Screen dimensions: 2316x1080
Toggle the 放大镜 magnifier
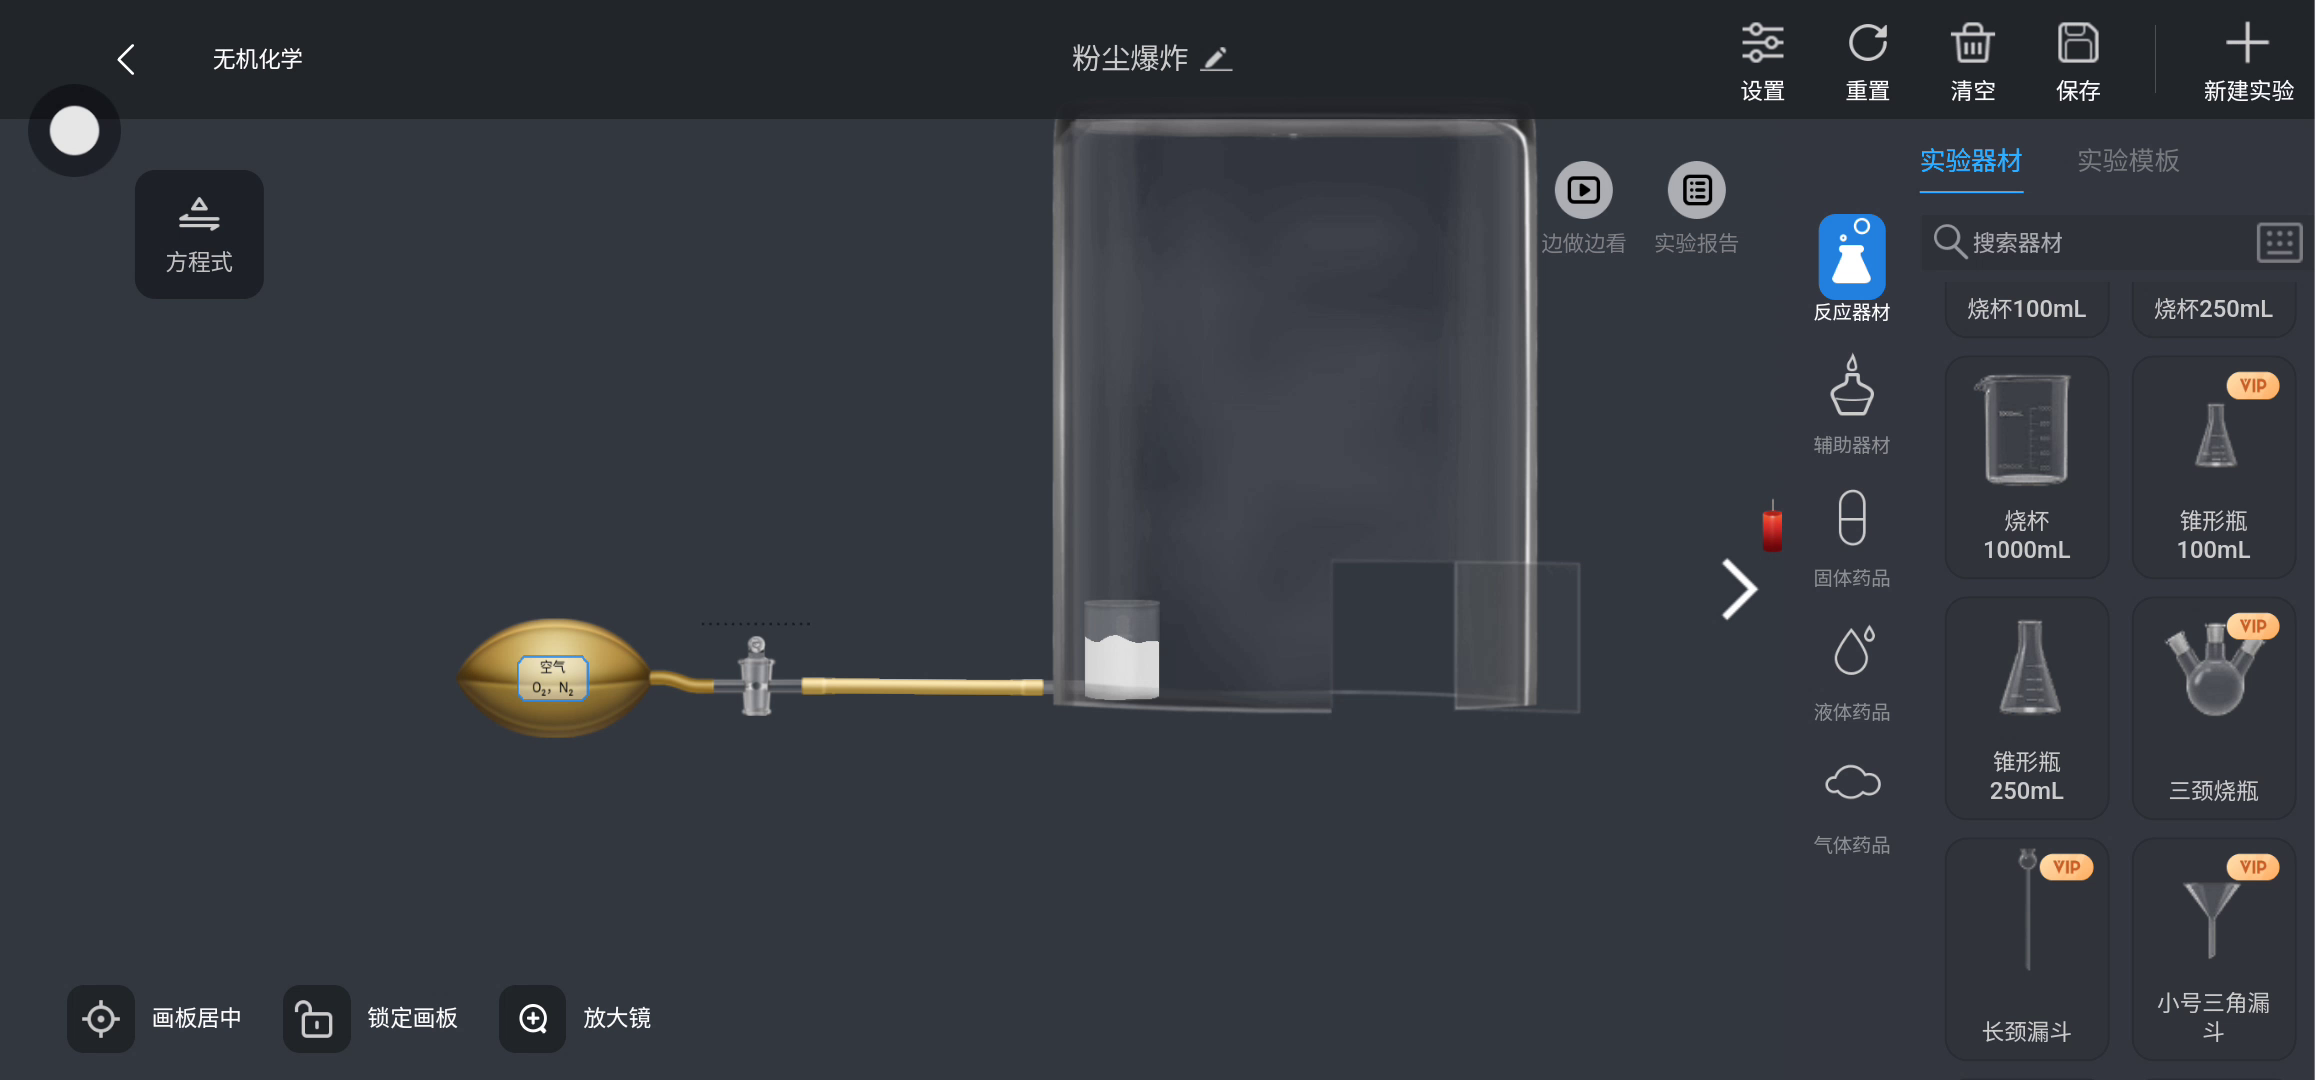pyautogui.click(x=532, y=1018)
